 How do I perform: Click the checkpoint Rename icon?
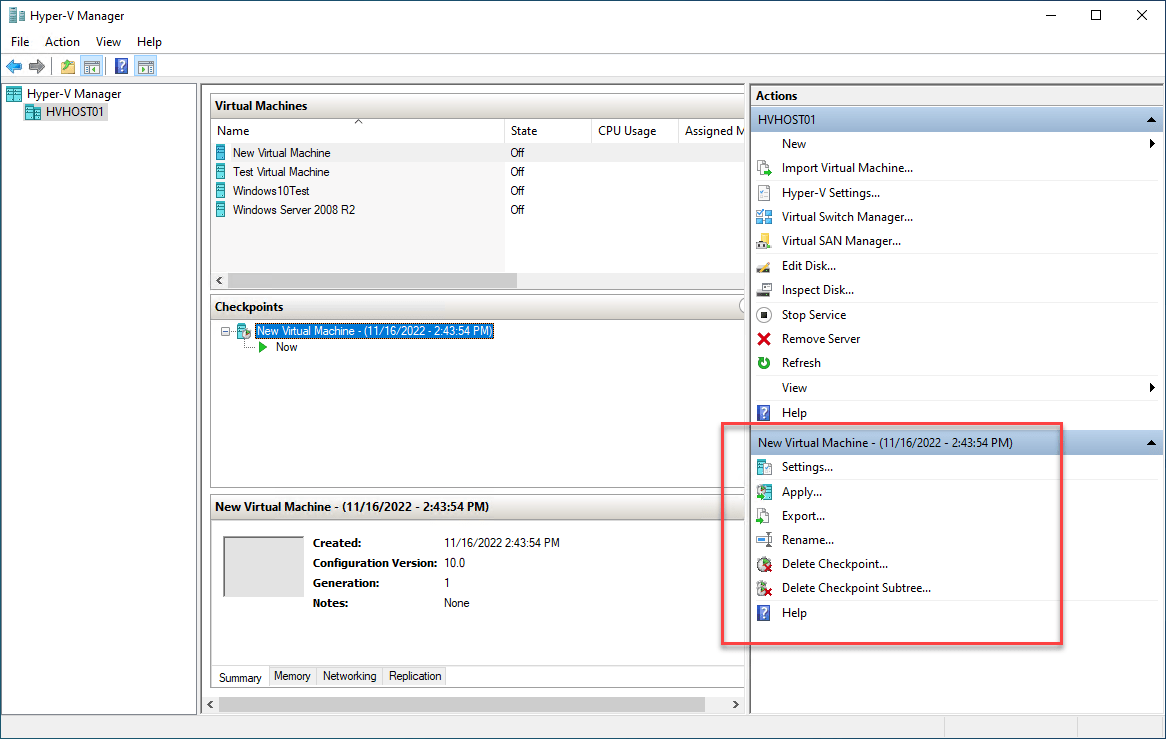pyautogui.click(x=764, y=540)
